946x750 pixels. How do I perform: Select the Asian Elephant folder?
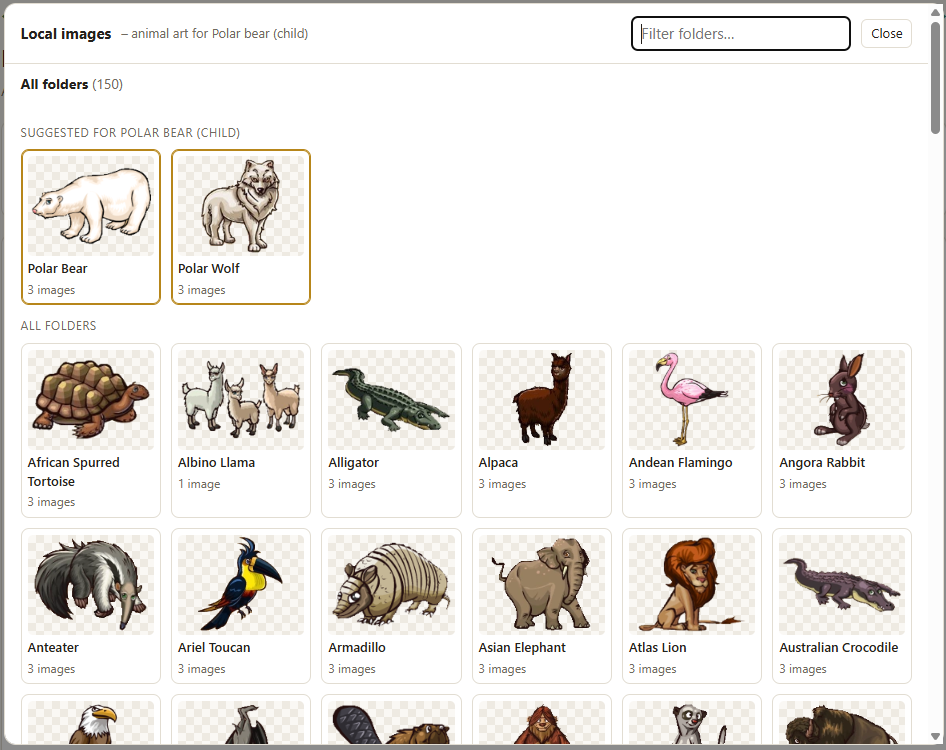coord(541,606)
